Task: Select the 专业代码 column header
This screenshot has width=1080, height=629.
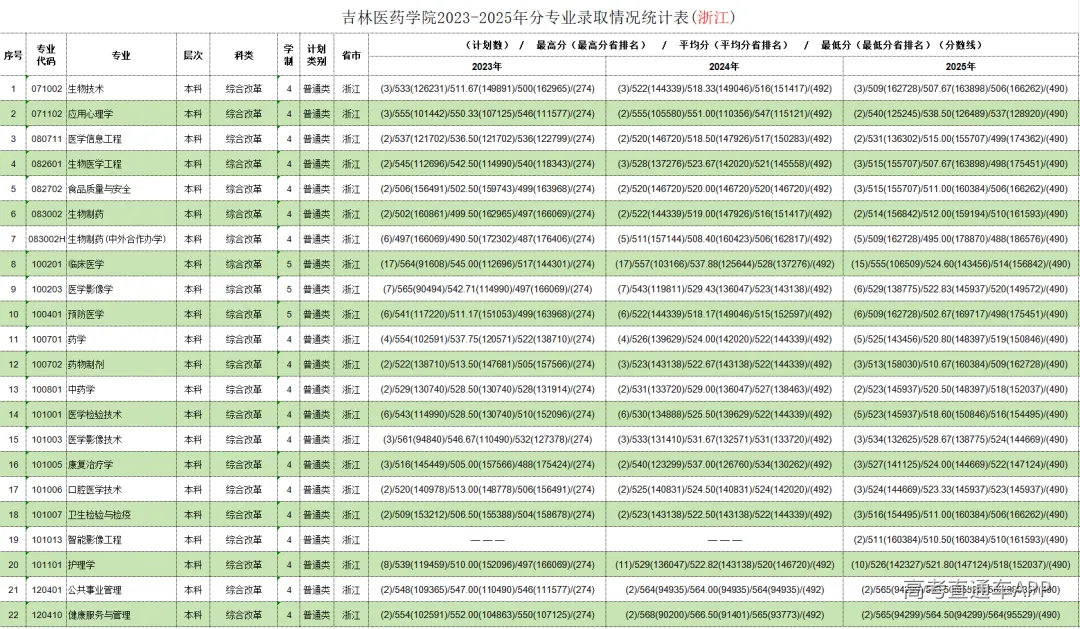Action: pyautogui.click(x=46, y=55)
